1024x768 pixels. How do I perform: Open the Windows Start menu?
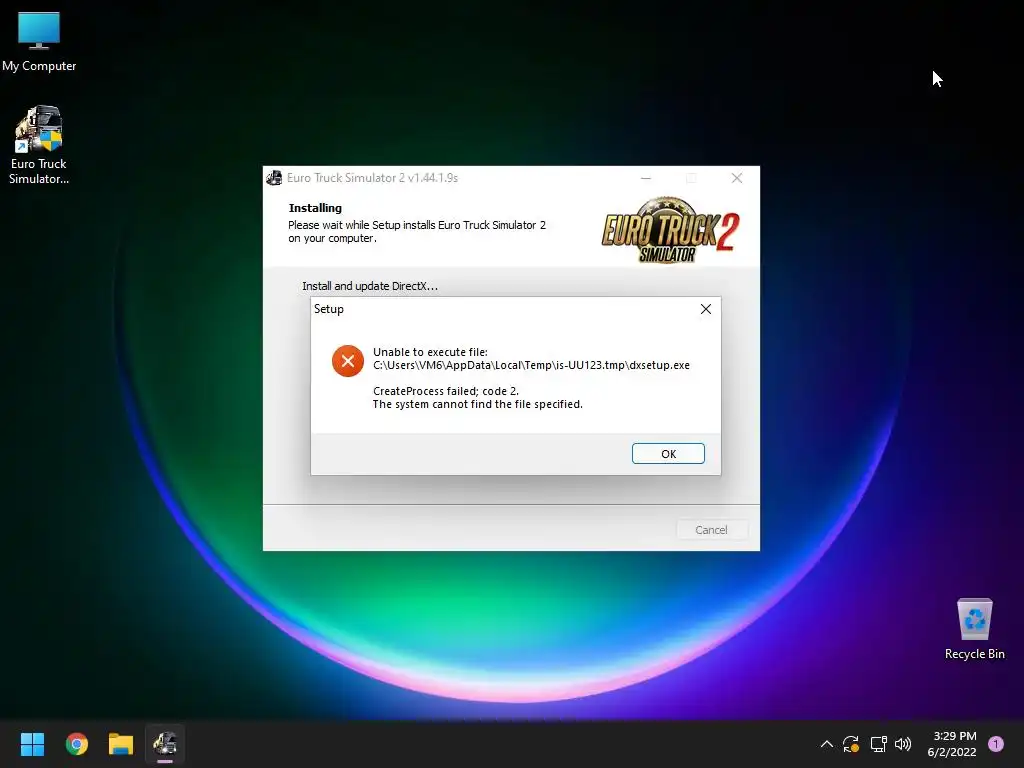pos(32,744)
